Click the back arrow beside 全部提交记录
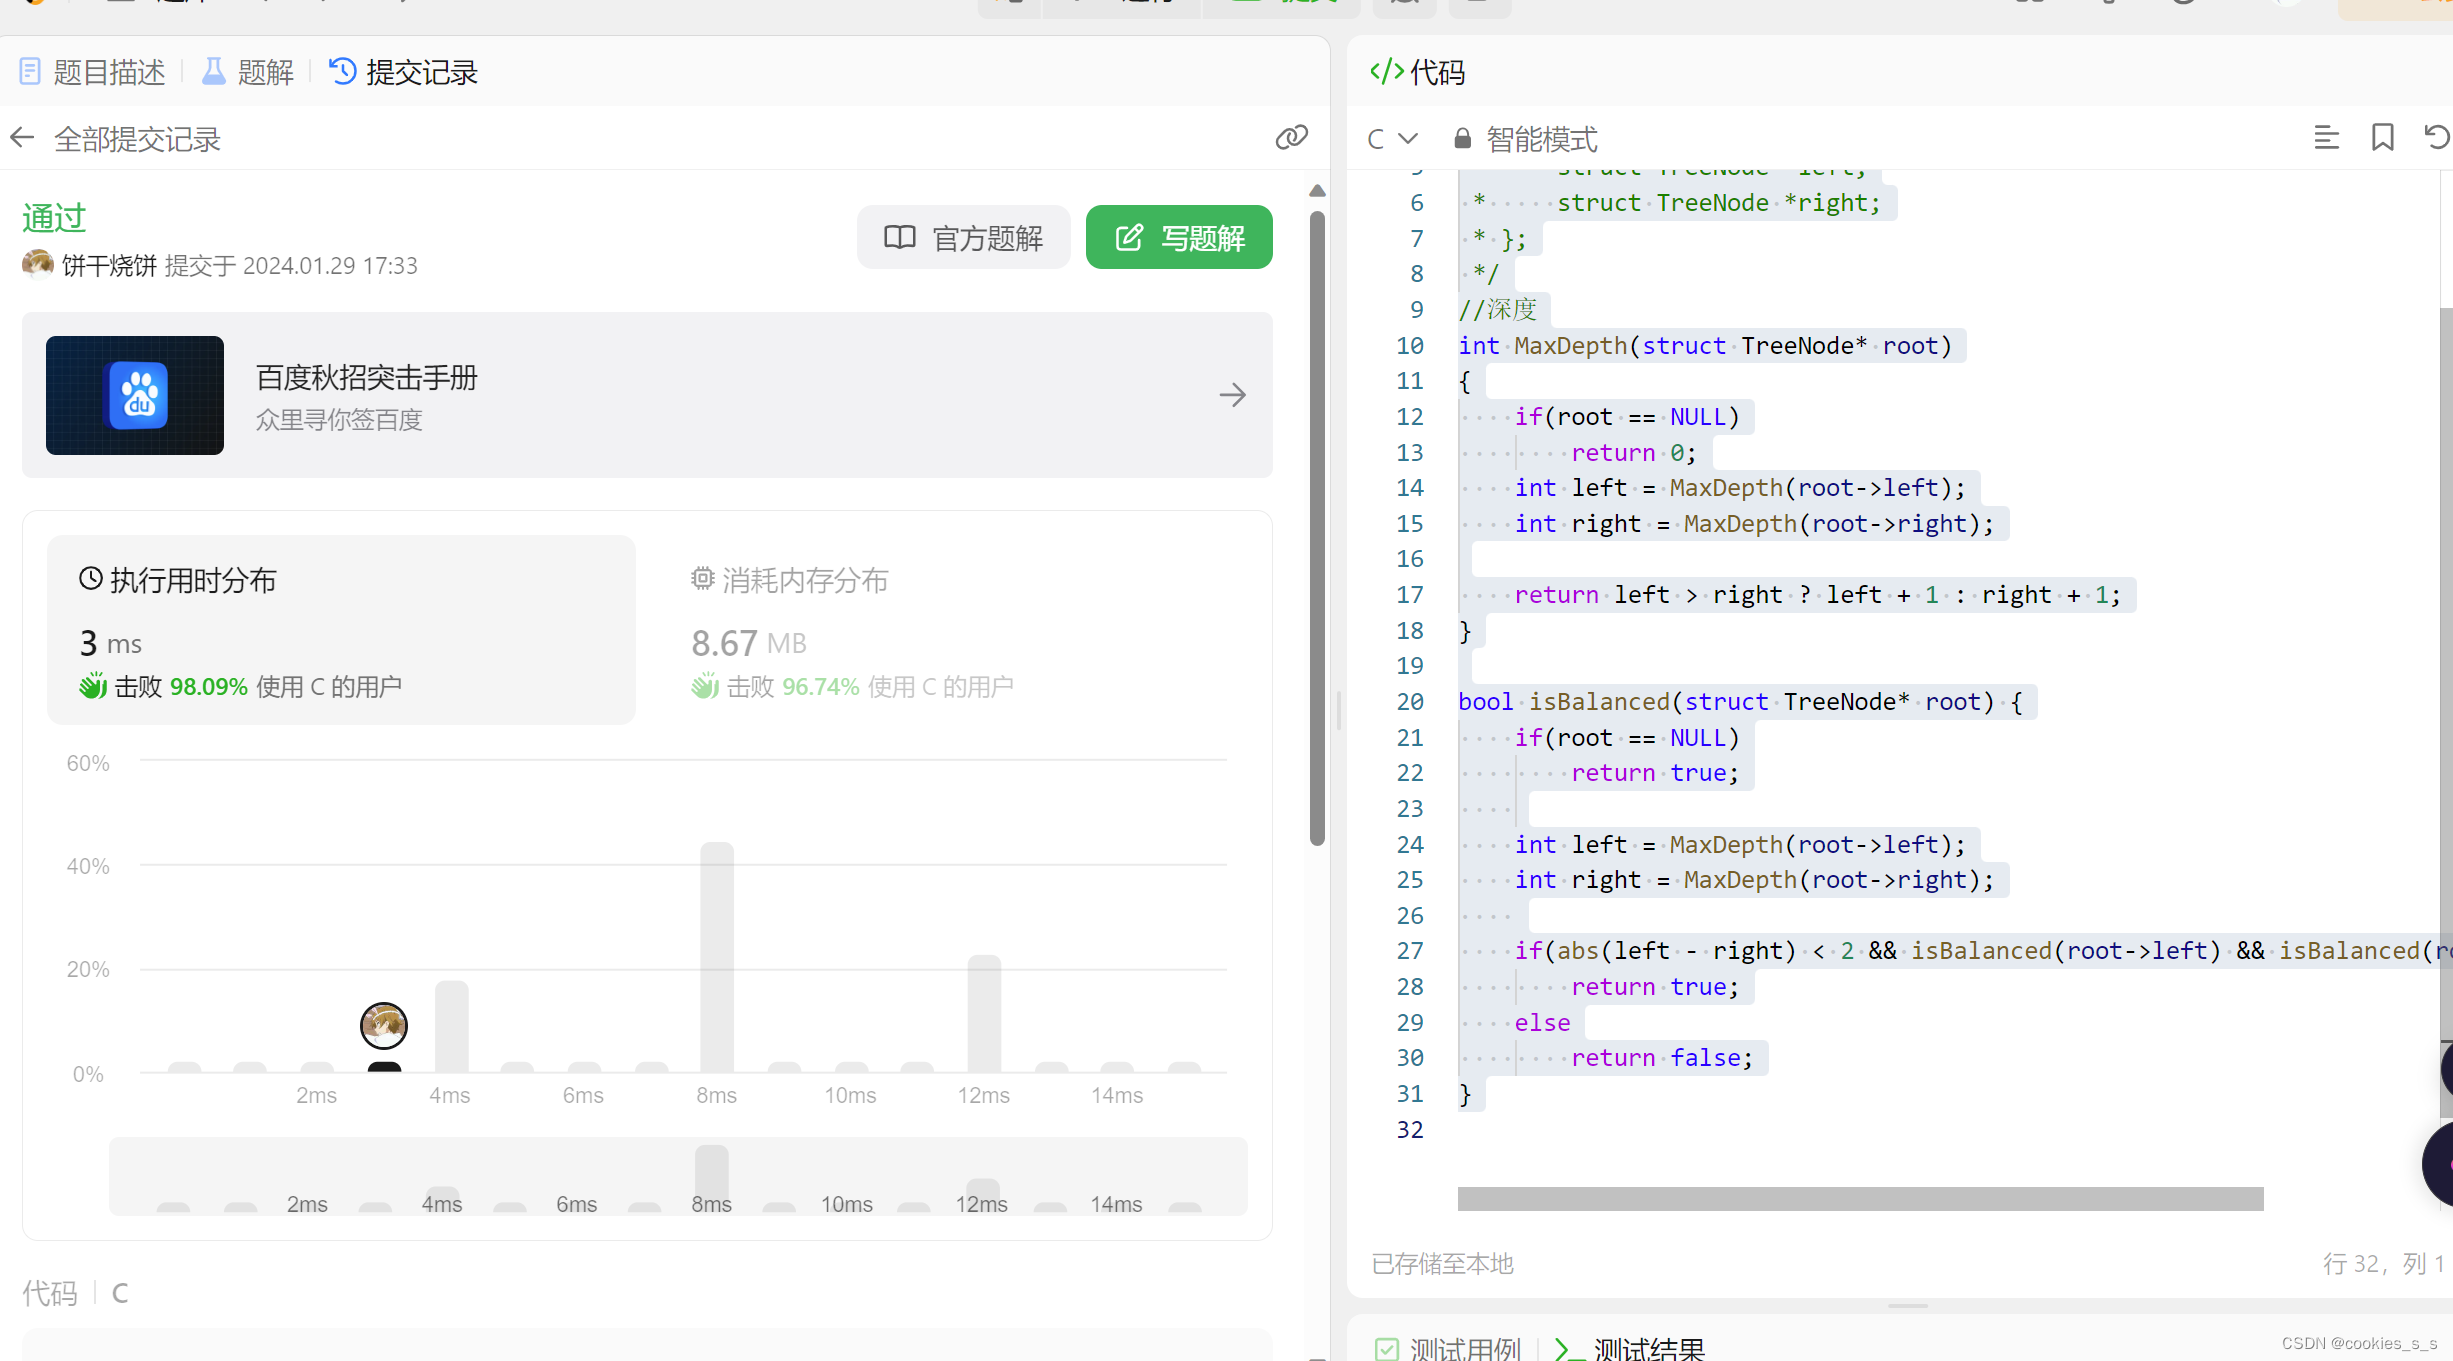This screenshot has width=2453, height=1361. click(22, 138)
